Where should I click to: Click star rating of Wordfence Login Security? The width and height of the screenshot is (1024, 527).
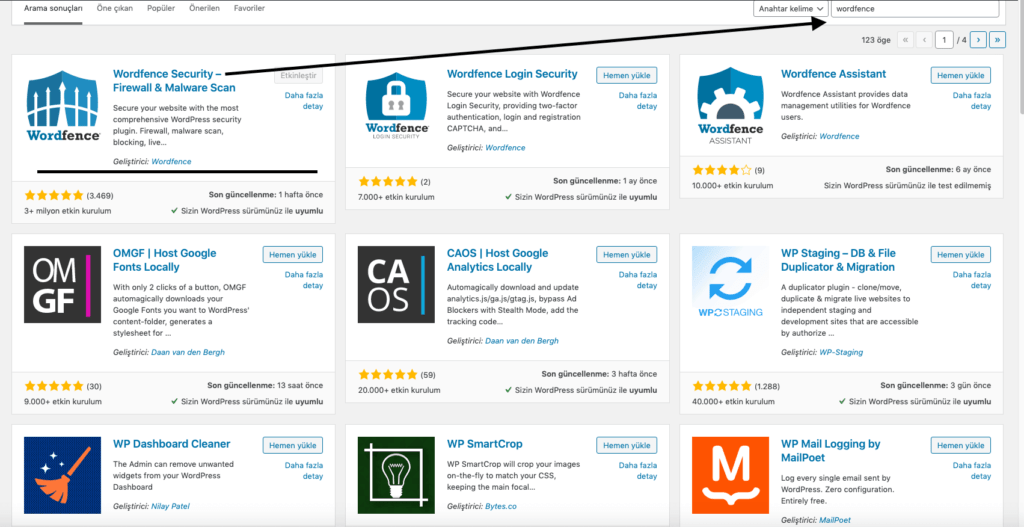coord(388,182)
